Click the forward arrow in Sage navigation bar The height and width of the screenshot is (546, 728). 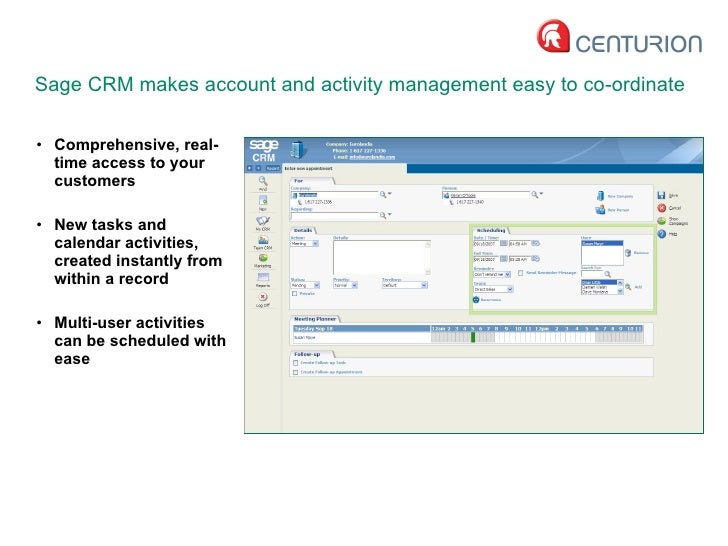click(258, 168)
